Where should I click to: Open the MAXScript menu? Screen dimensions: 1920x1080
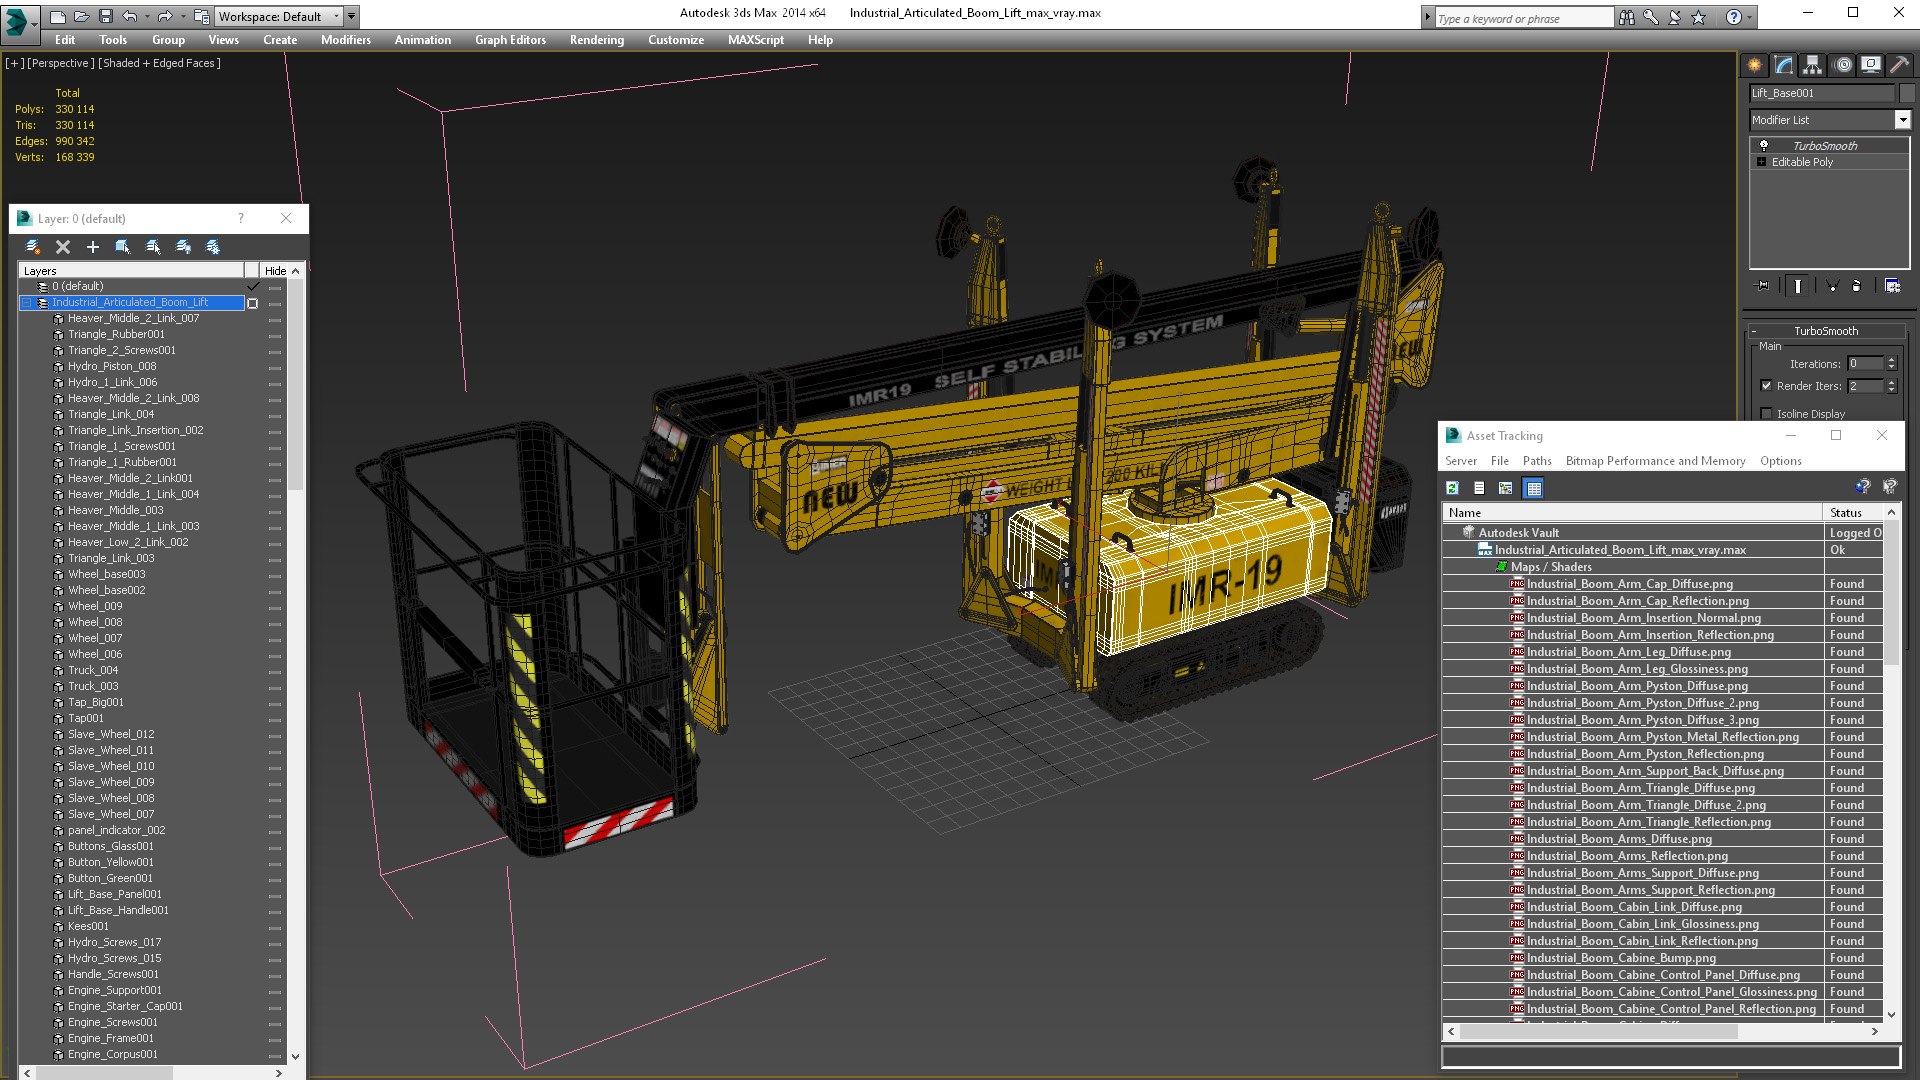[x=756, y=40]
